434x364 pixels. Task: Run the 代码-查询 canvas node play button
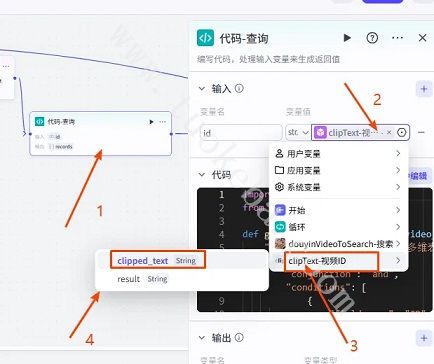[x=151, y=122]
